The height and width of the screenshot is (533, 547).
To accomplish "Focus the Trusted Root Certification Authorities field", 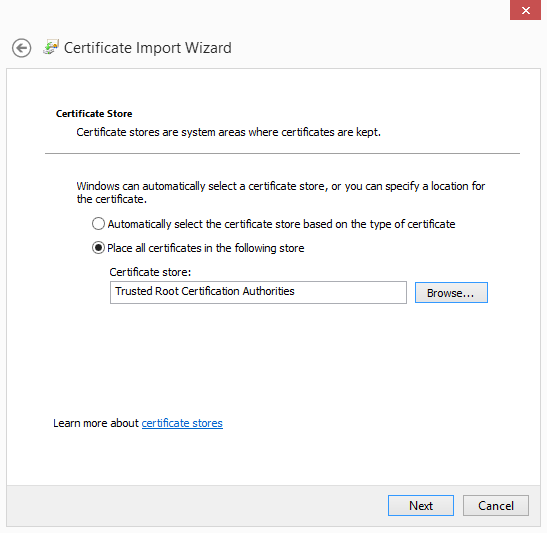I will [258, 292].
